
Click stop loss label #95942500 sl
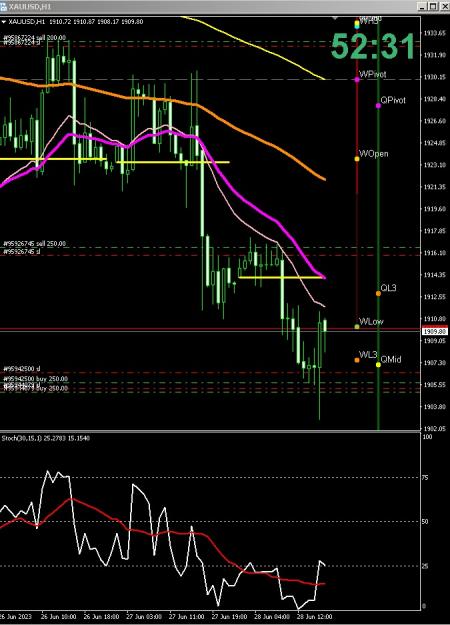click(22, 369)
